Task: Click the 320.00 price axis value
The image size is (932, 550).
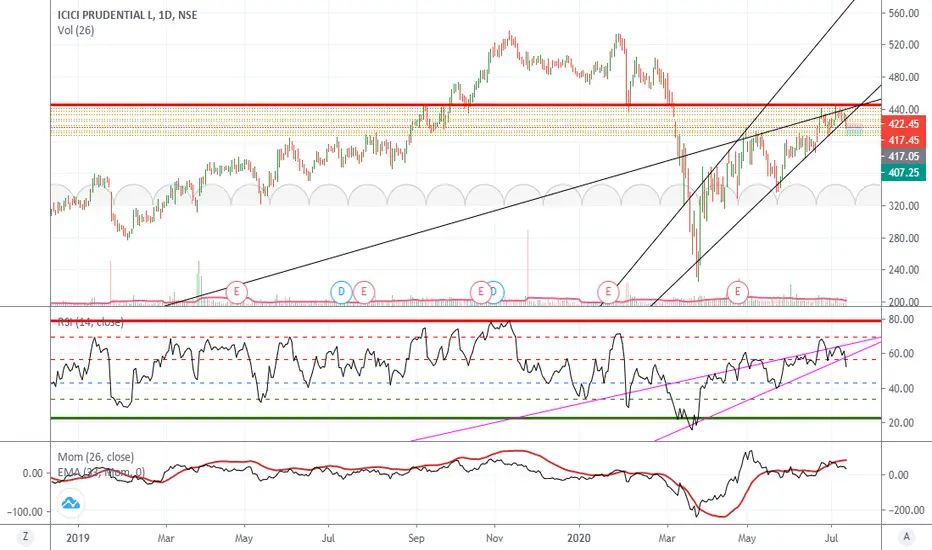Action: point(904,206)
